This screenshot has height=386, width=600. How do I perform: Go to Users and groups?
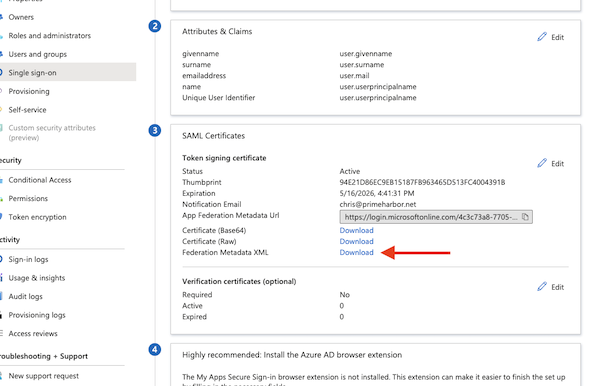pos(38,54)
